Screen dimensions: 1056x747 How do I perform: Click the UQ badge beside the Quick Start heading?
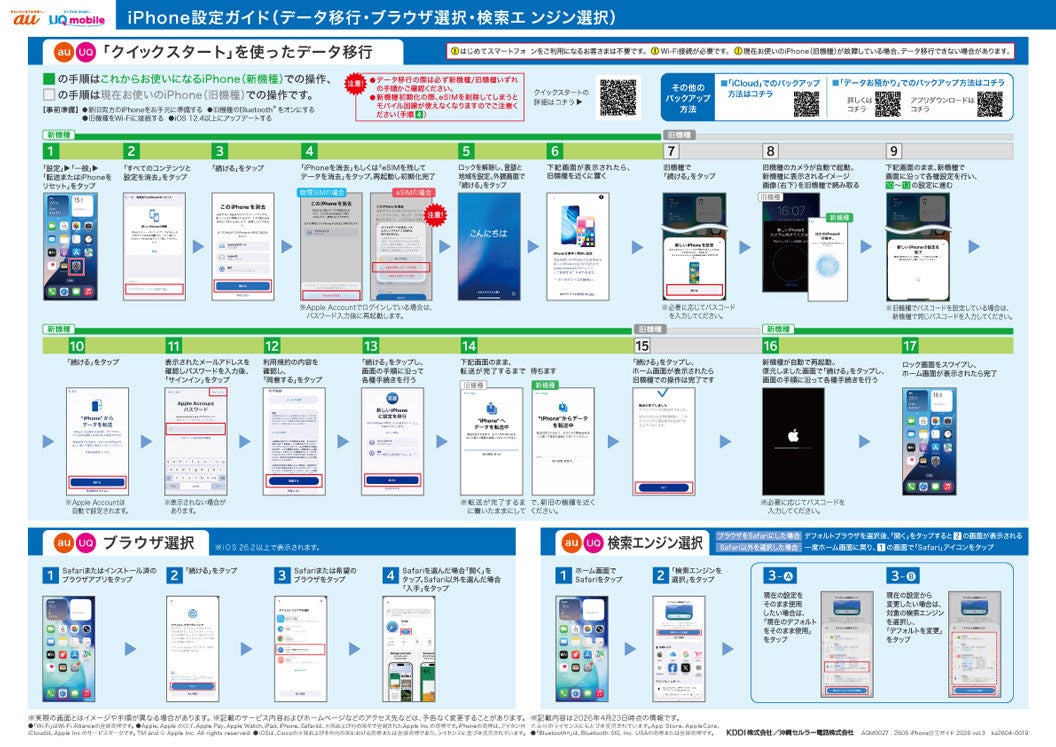85,52
